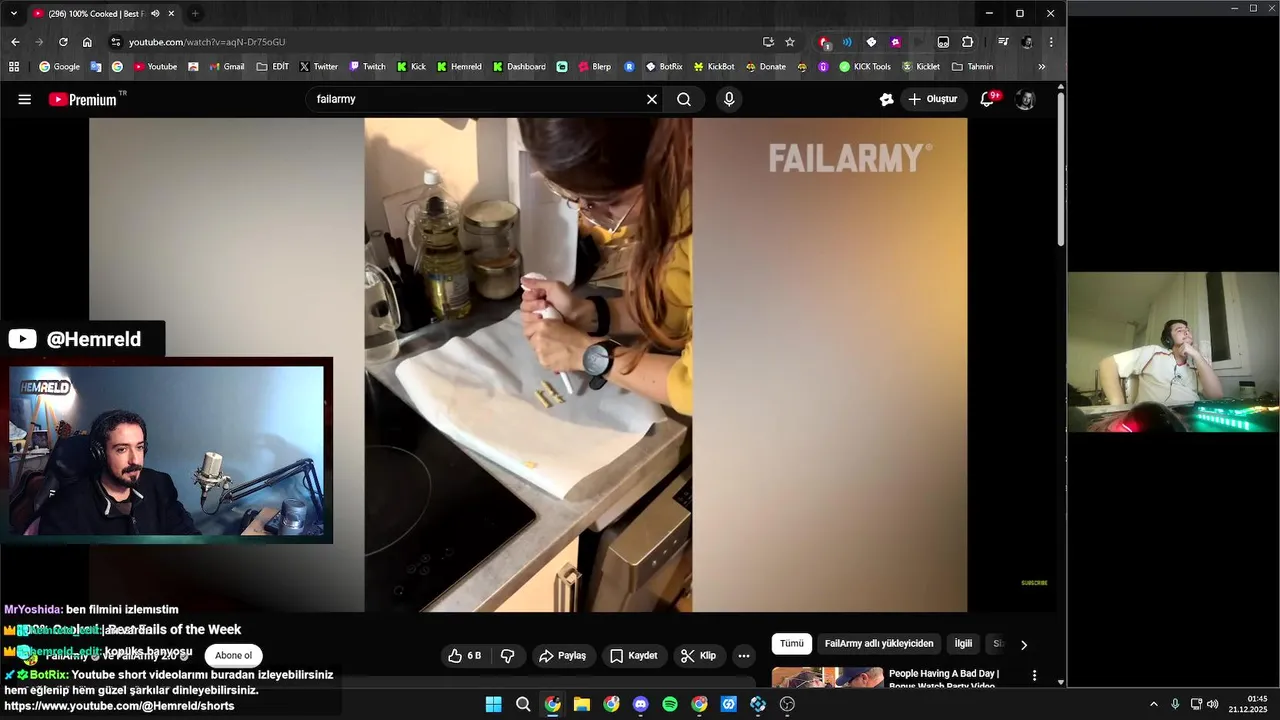
Task: Open the Twitter bookmark
Action: 319,67
